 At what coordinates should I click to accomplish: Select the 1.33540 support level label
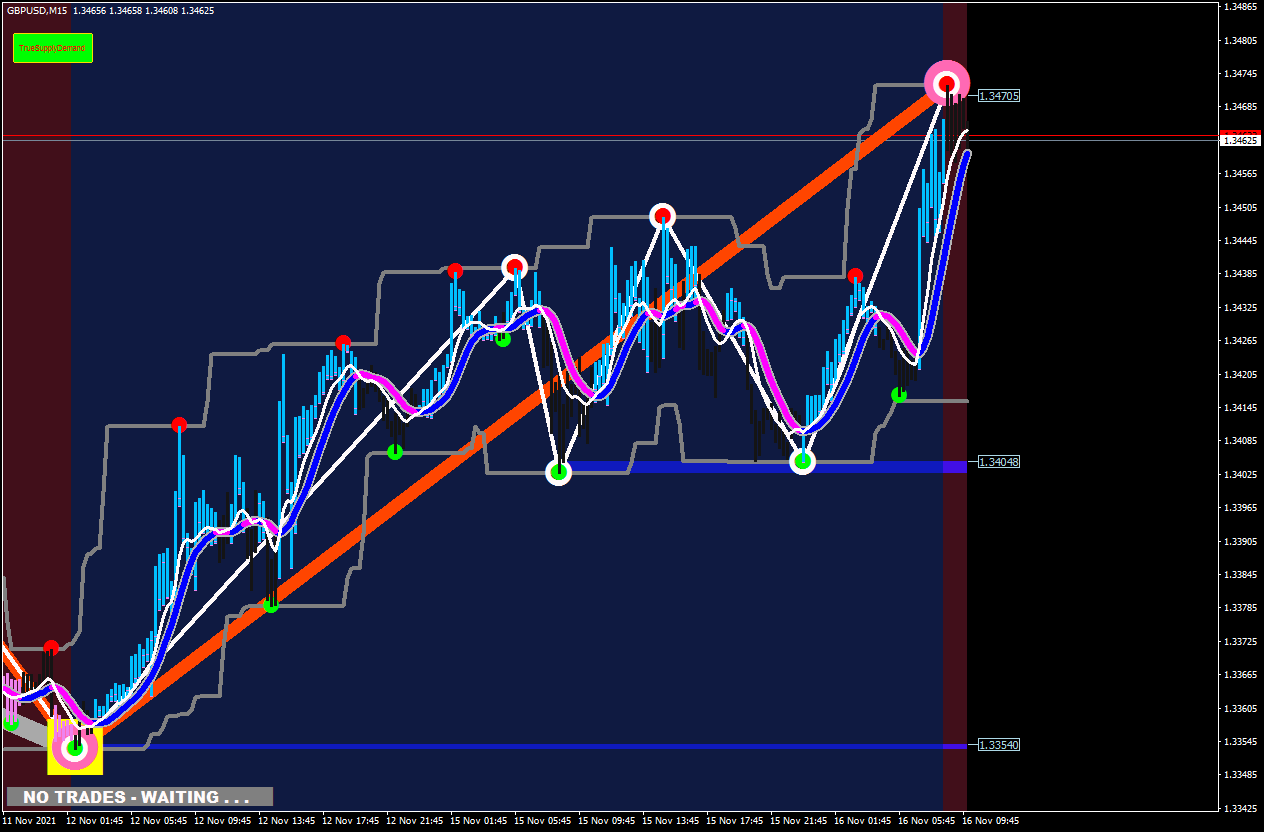point(999,745)
